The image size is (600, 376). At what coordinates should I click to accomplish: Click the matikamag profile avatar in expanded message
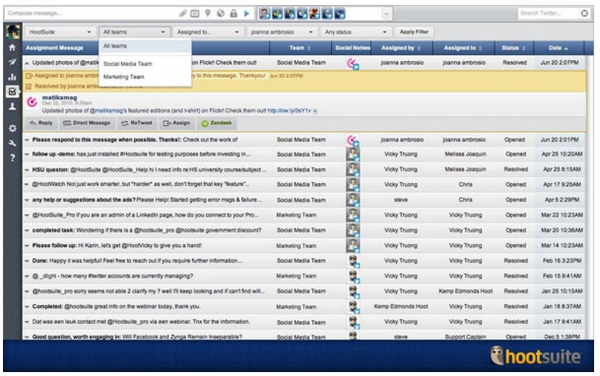click(32, 102)
